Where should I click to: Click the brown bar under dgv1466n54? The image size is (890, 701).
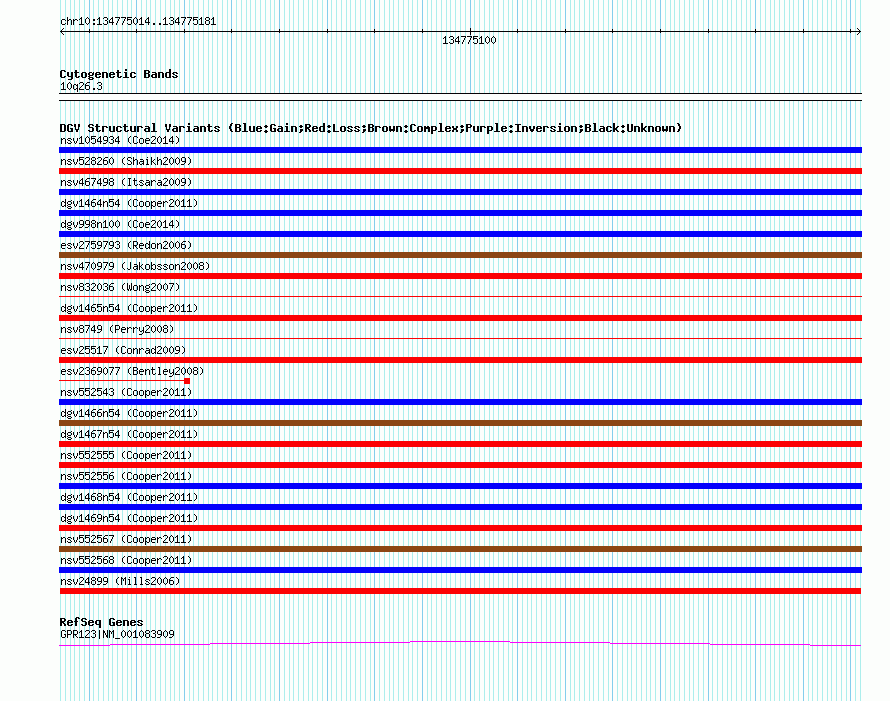460,423
